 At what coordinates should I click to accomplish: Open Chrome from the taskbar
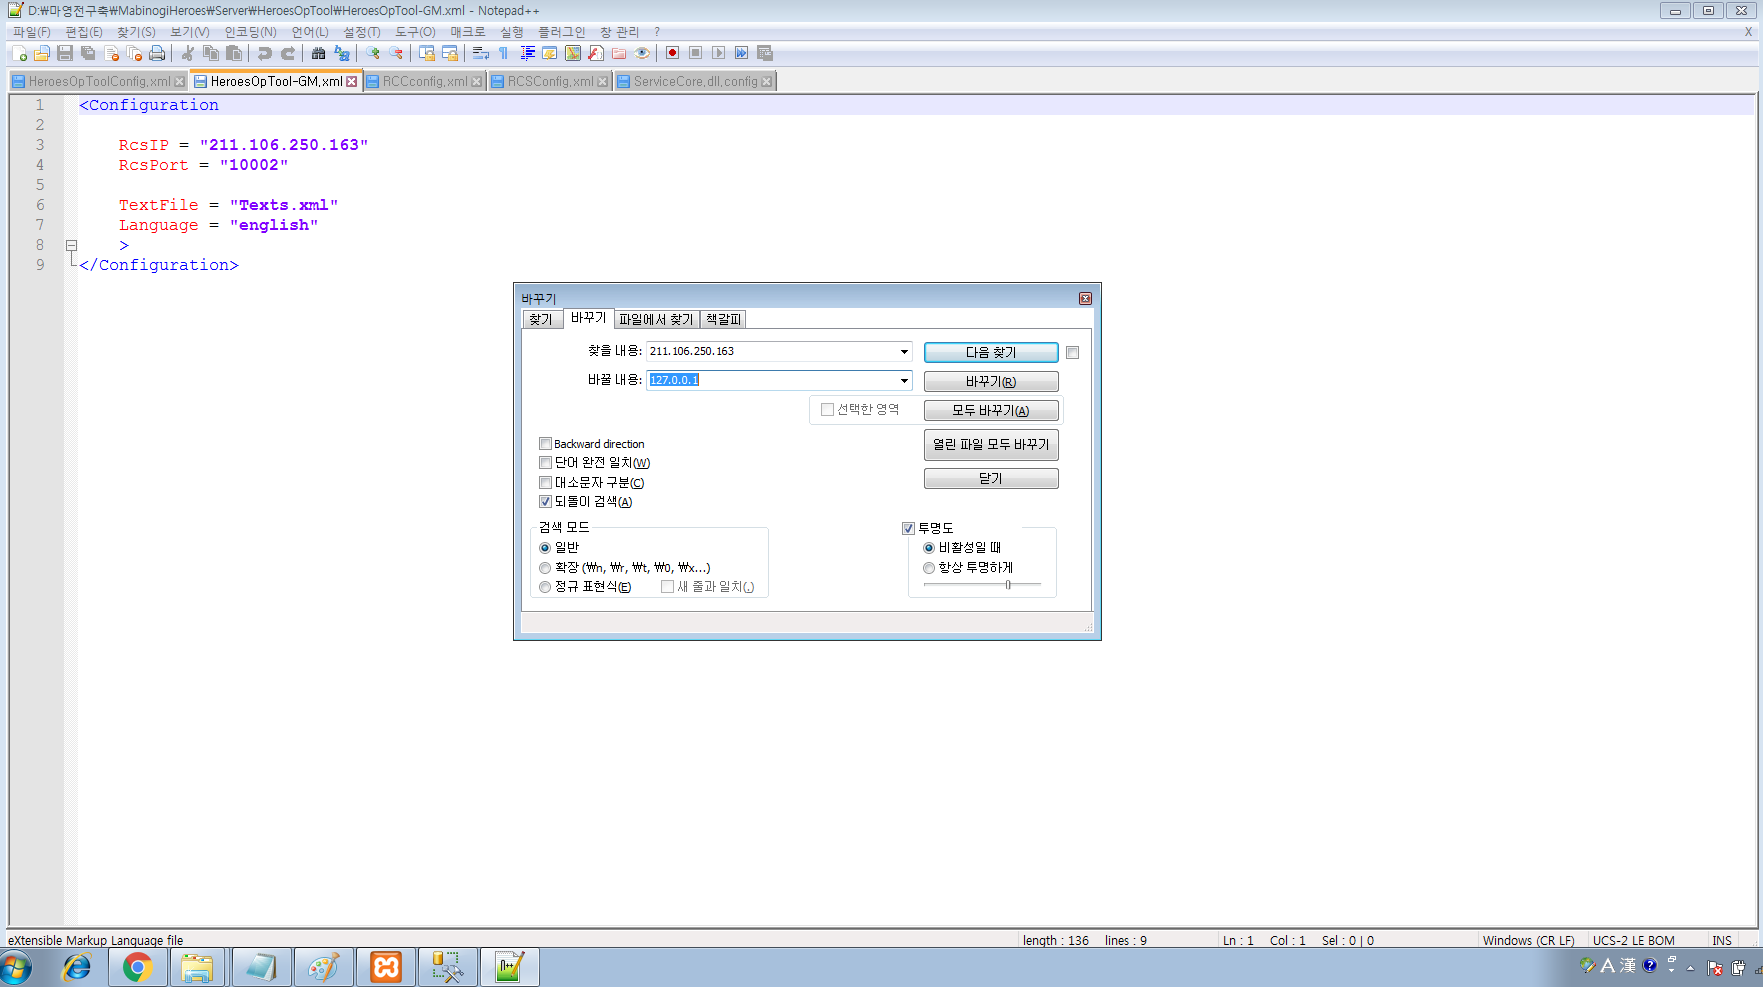tap(138, 967)
